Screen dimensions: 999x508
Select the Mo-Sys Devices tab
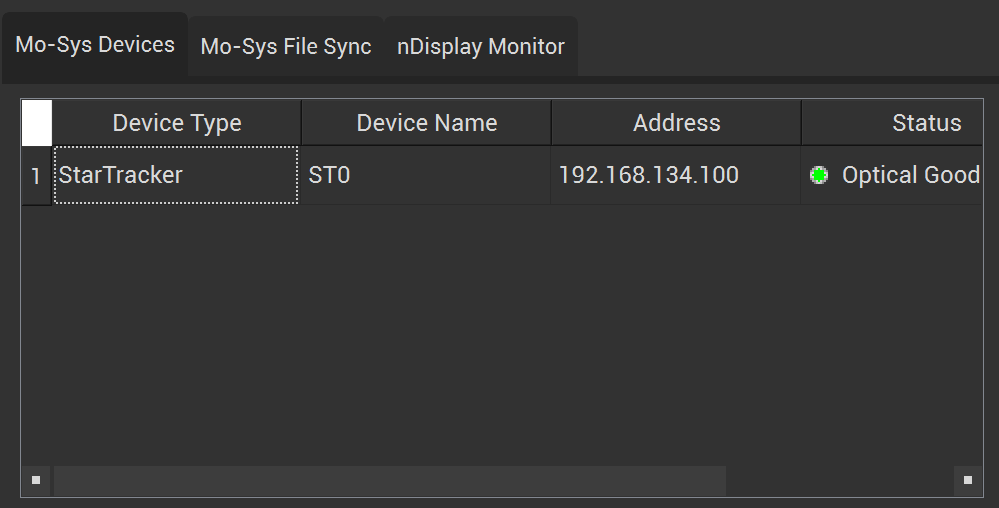coord(95,45)
